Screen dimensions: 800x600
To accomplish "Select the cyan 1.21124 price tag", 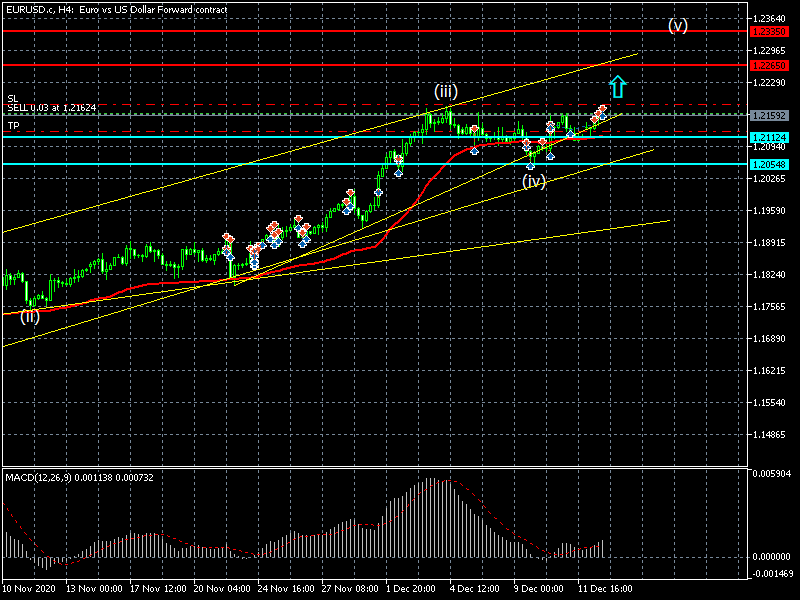I will [769, 138].
